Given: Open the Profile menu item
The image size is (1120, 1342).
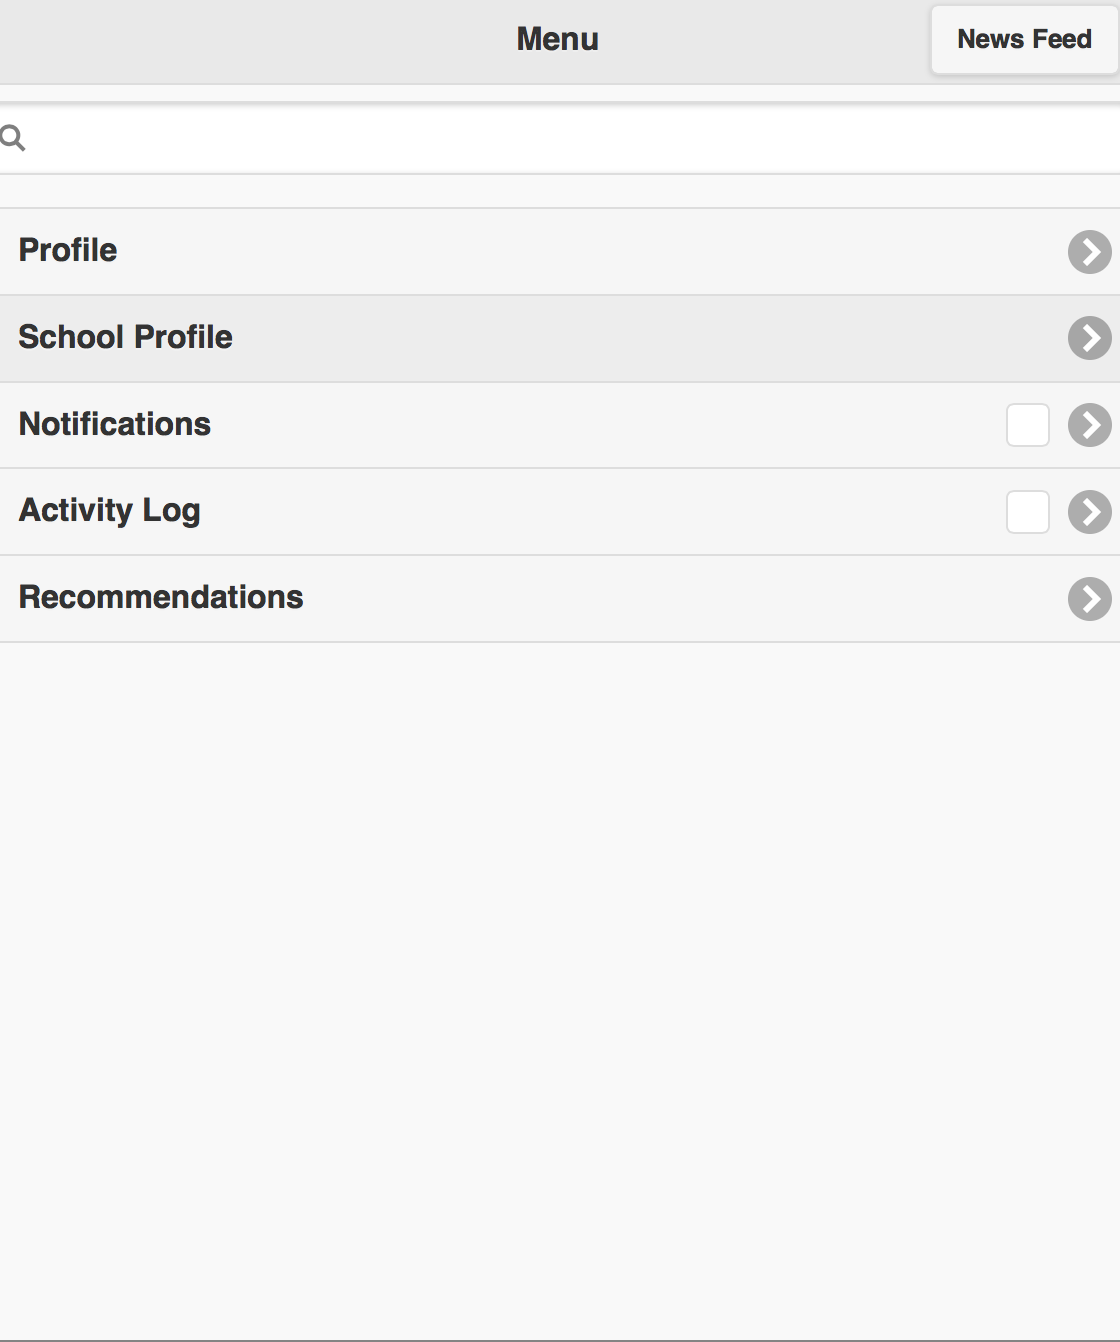Looking at the screenshot, I should 68,250.
